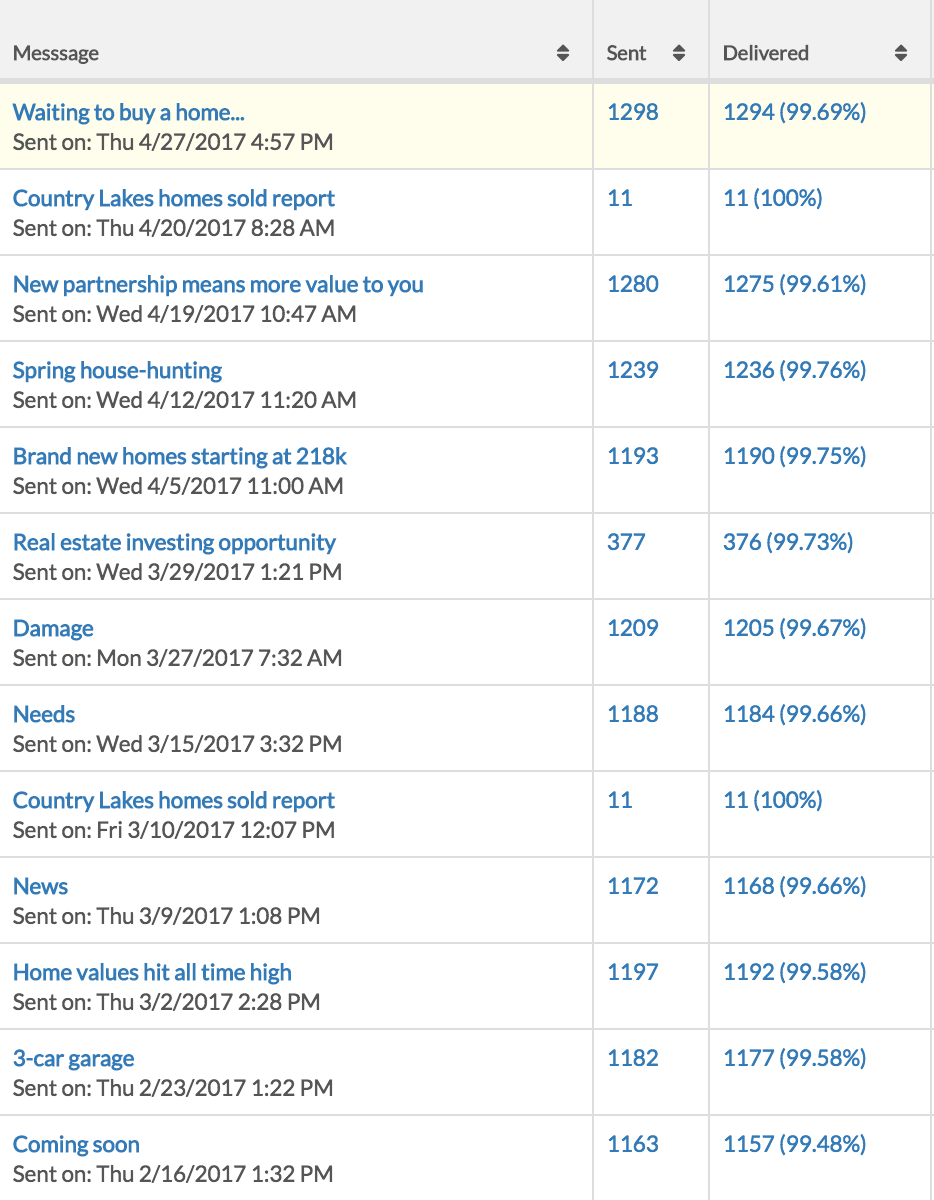Open the 'Needs' message
Screen dimensions: 934x1200
tap(44, 714)
